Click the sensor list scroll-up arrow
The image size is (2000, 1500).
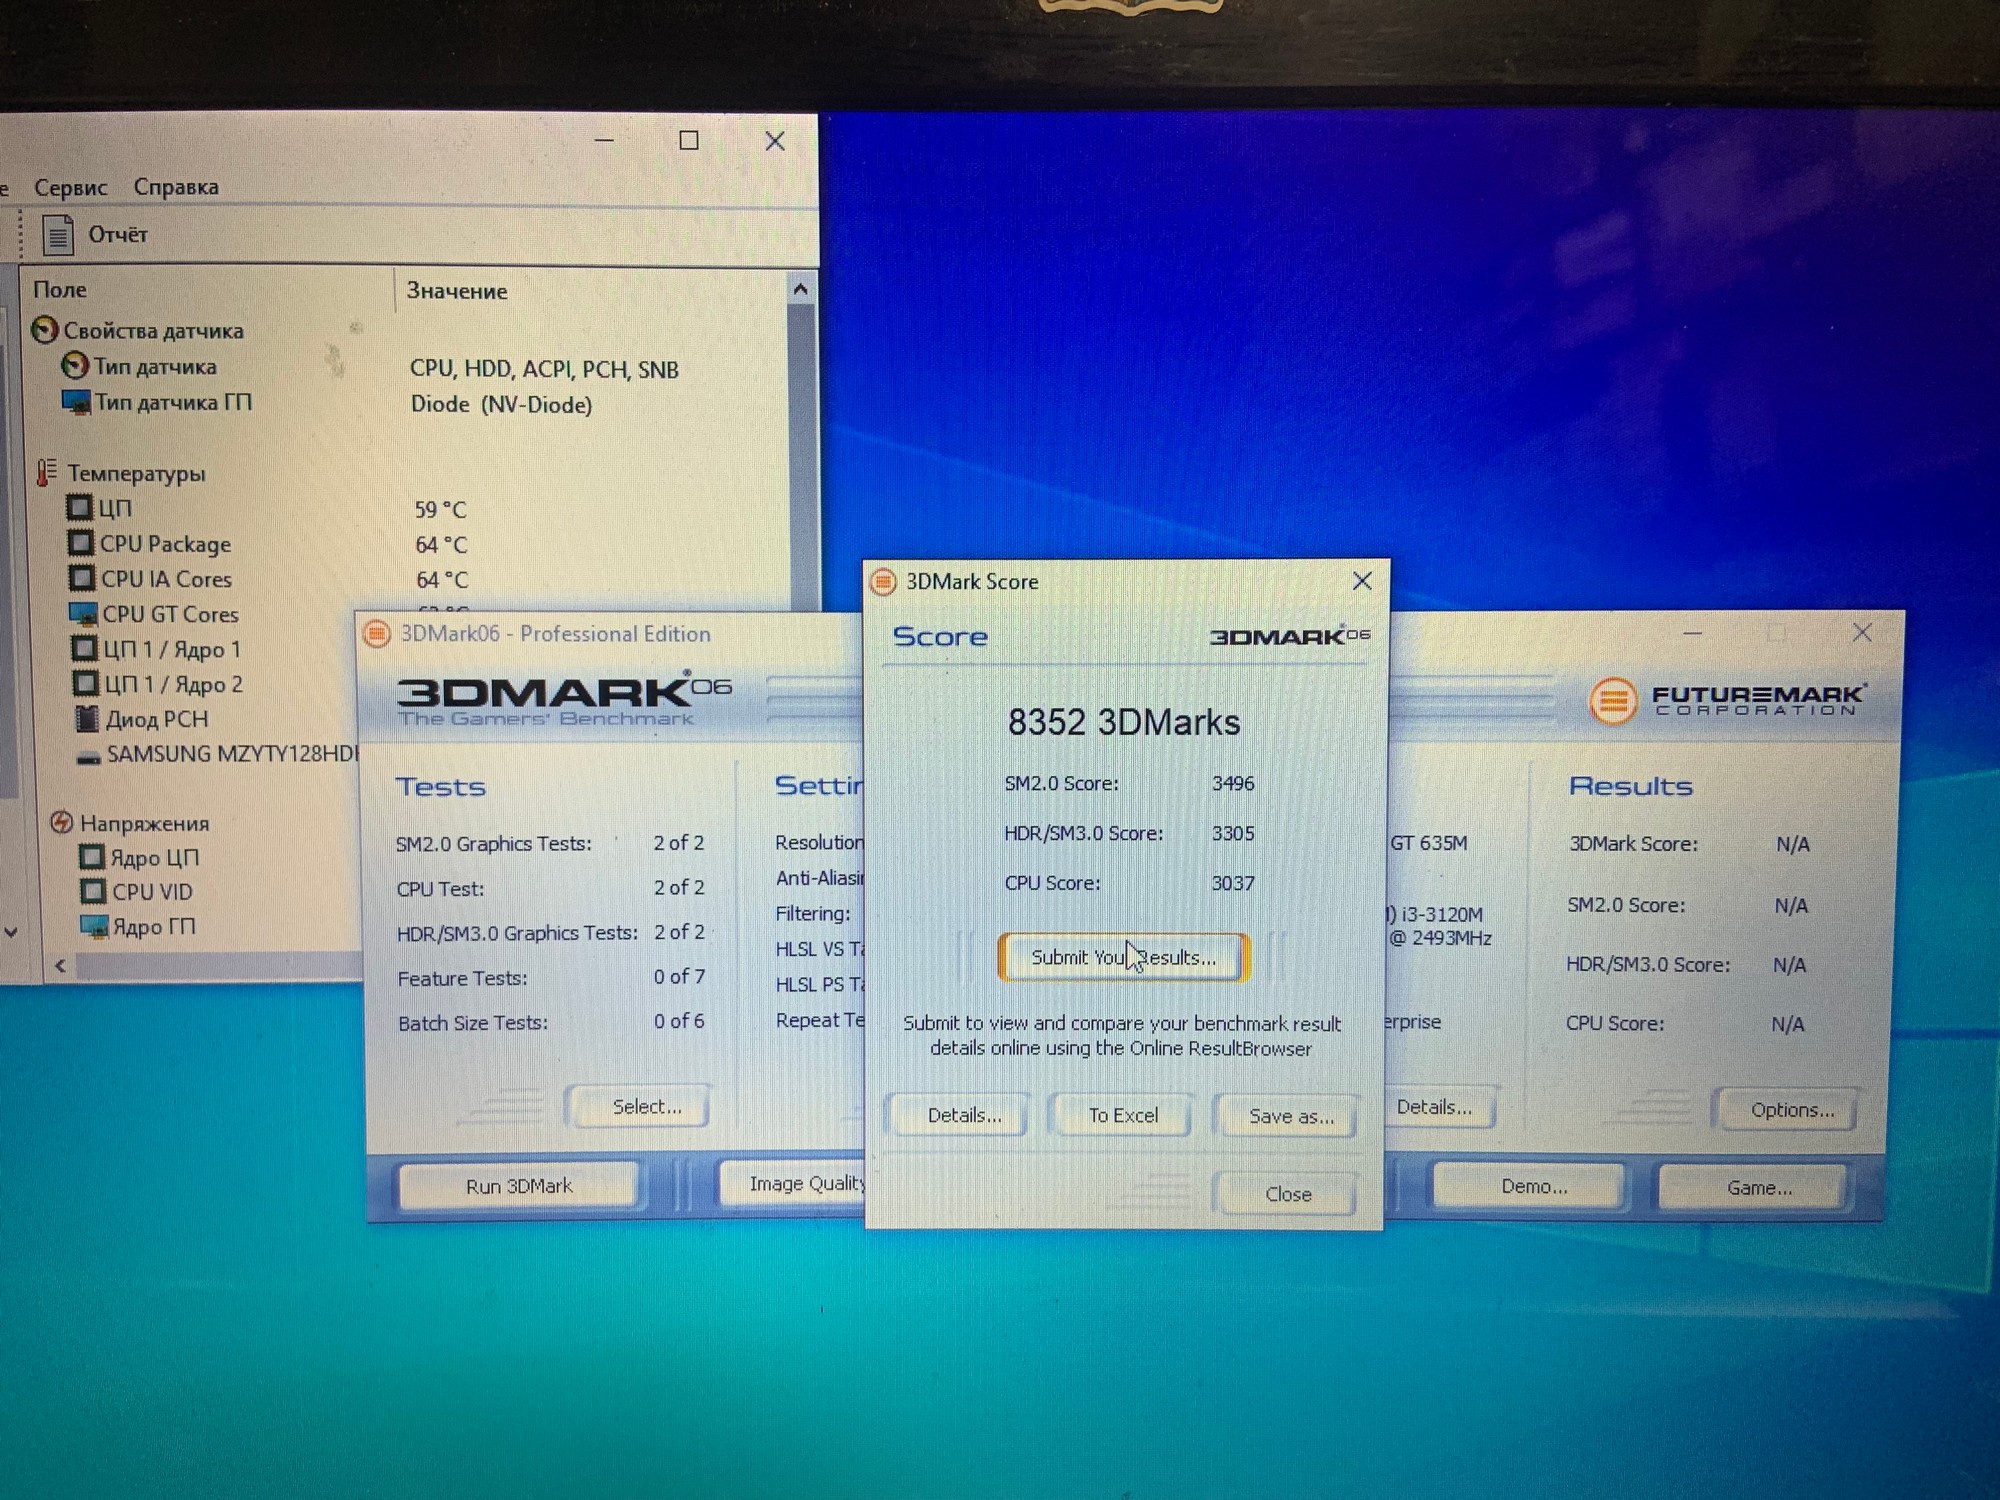[x=800, y=290]
